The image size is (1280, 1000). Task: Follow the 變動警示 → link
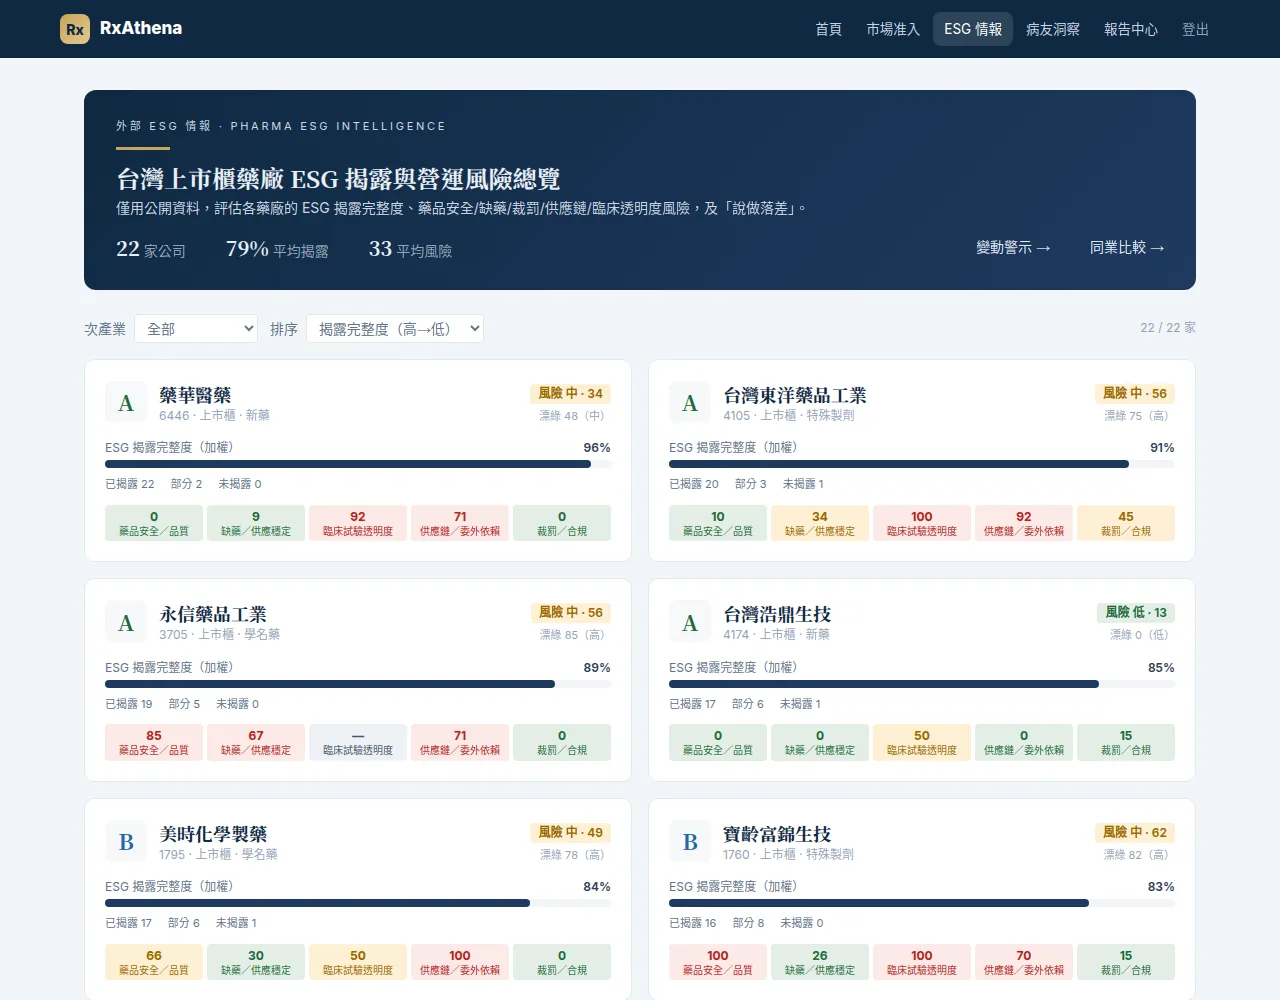tap(1013, 247)
